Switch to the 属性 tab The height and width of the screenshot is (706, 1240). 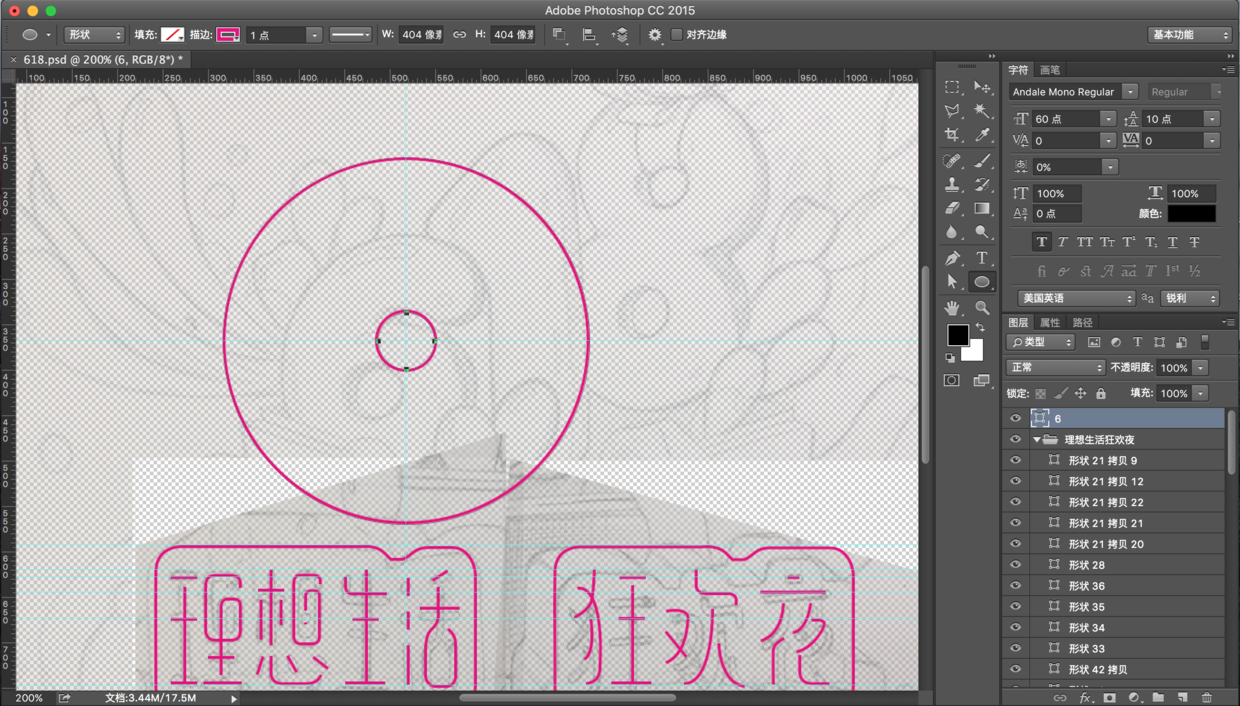(1050, 322)
